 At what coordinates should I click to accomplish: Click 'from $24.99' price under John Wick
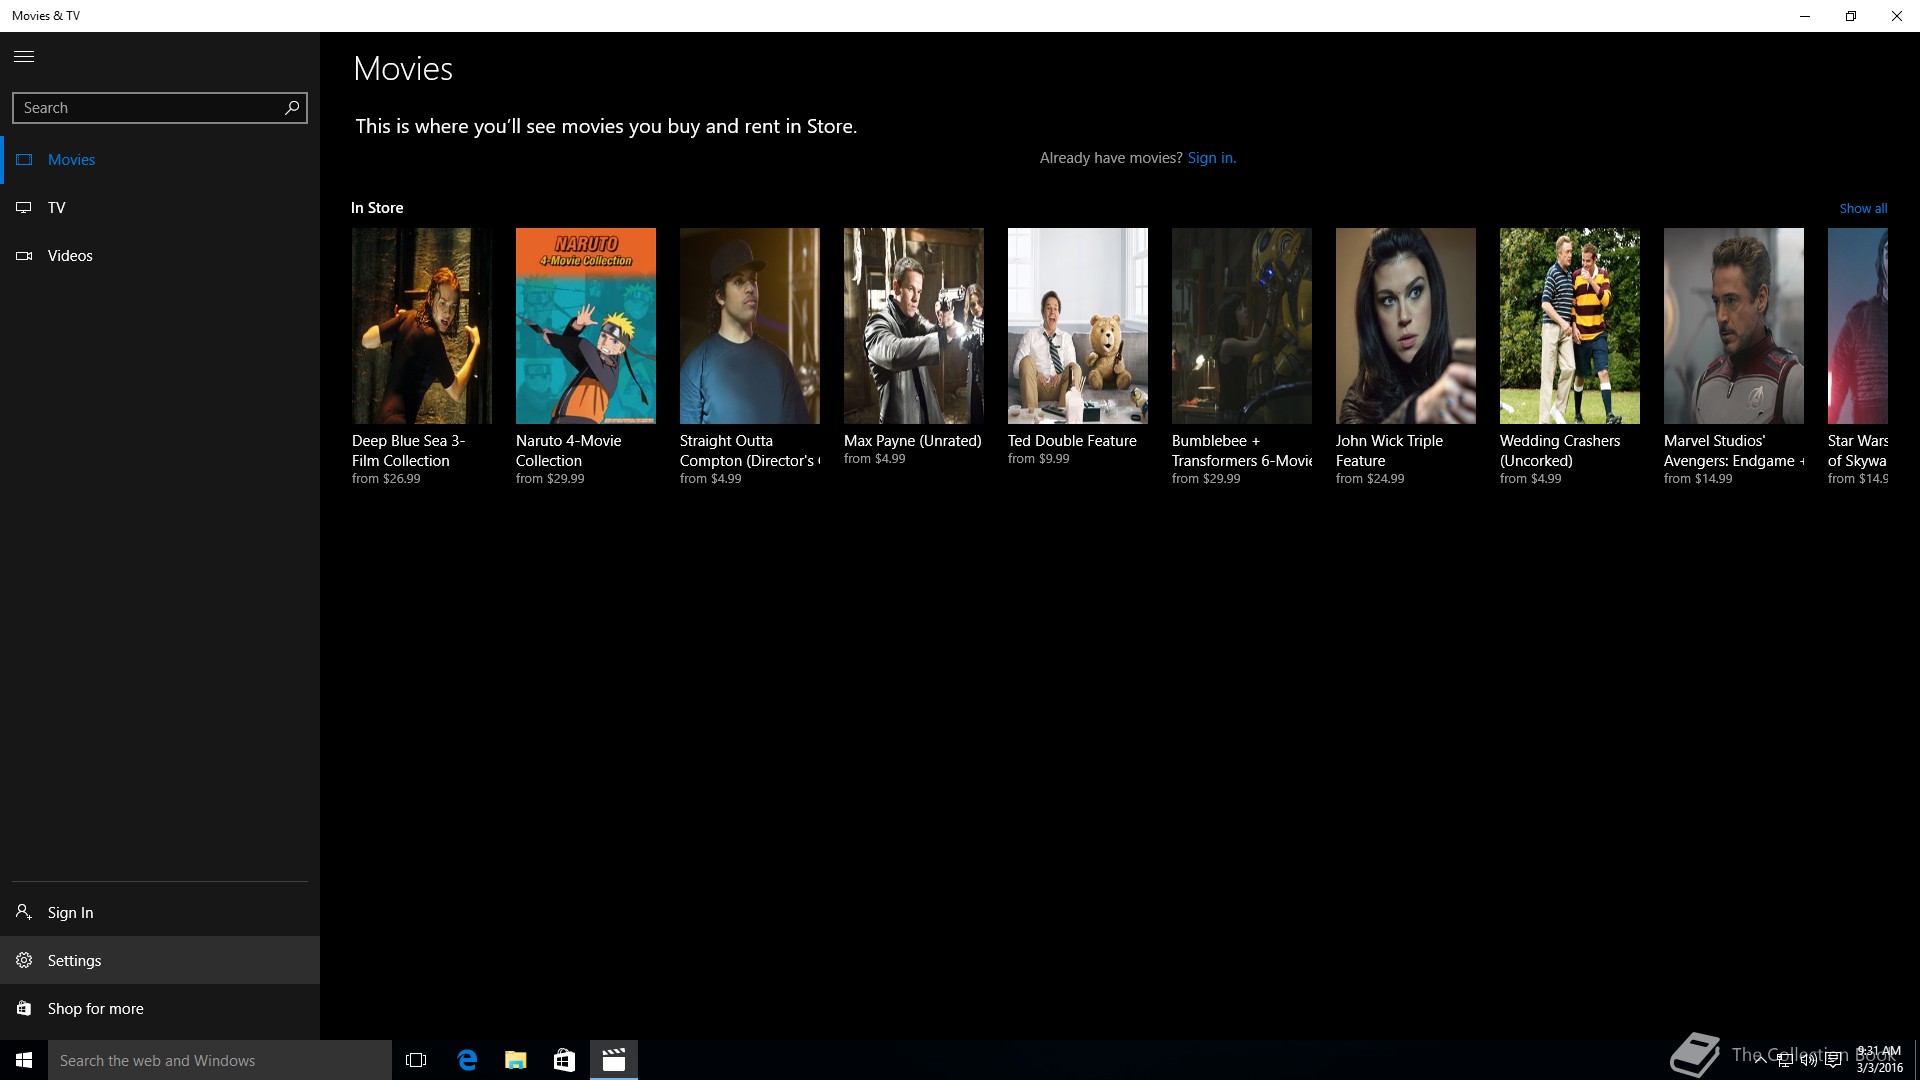[1370, 479]
